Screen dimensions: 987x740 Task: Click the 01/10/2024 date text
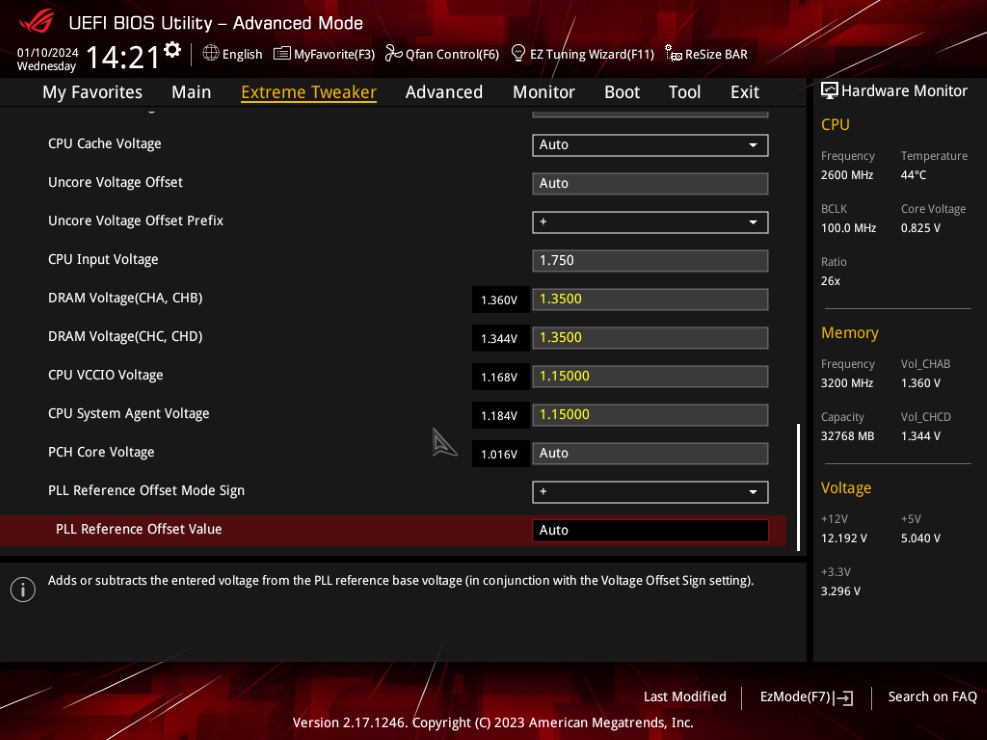click(48, 52)
